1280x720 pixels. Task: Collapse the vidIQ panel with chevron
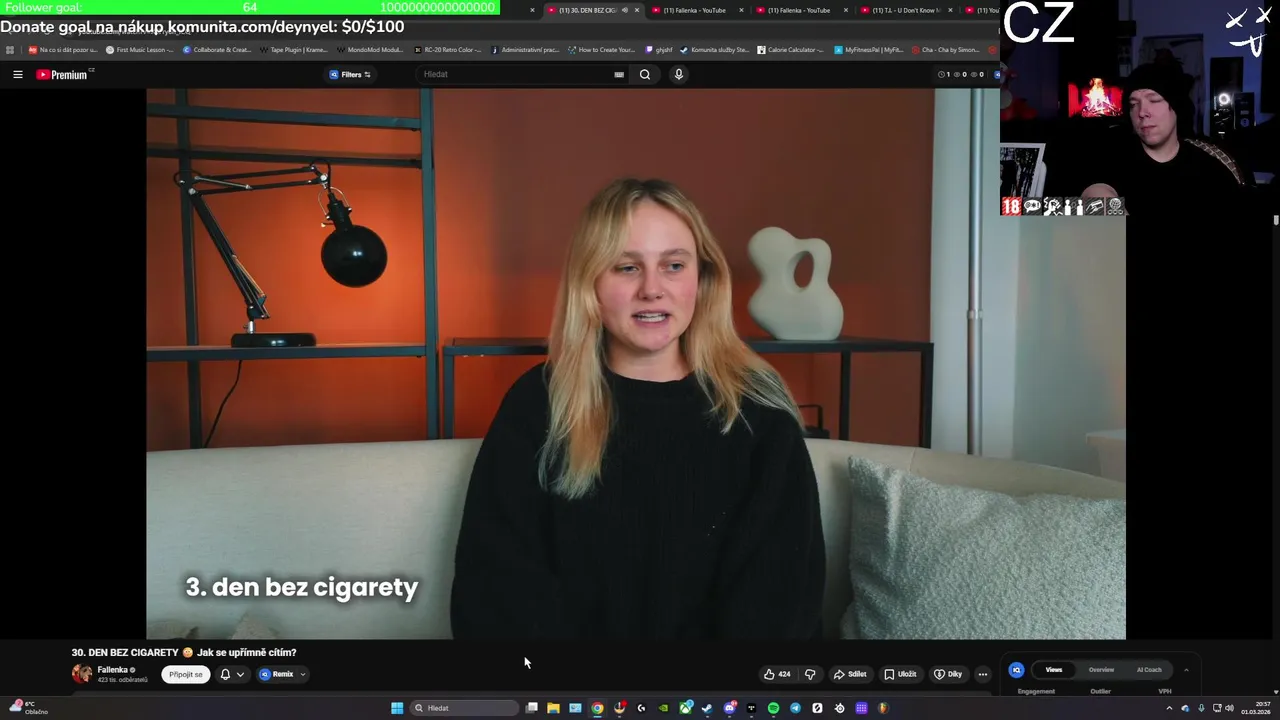(x=1186, y=670)
